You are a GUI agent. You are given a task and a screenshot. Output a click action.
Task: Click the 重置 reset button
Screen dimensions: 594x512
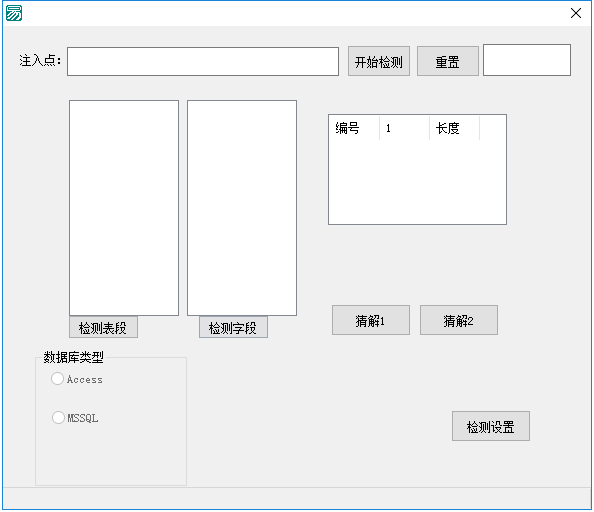447,61
